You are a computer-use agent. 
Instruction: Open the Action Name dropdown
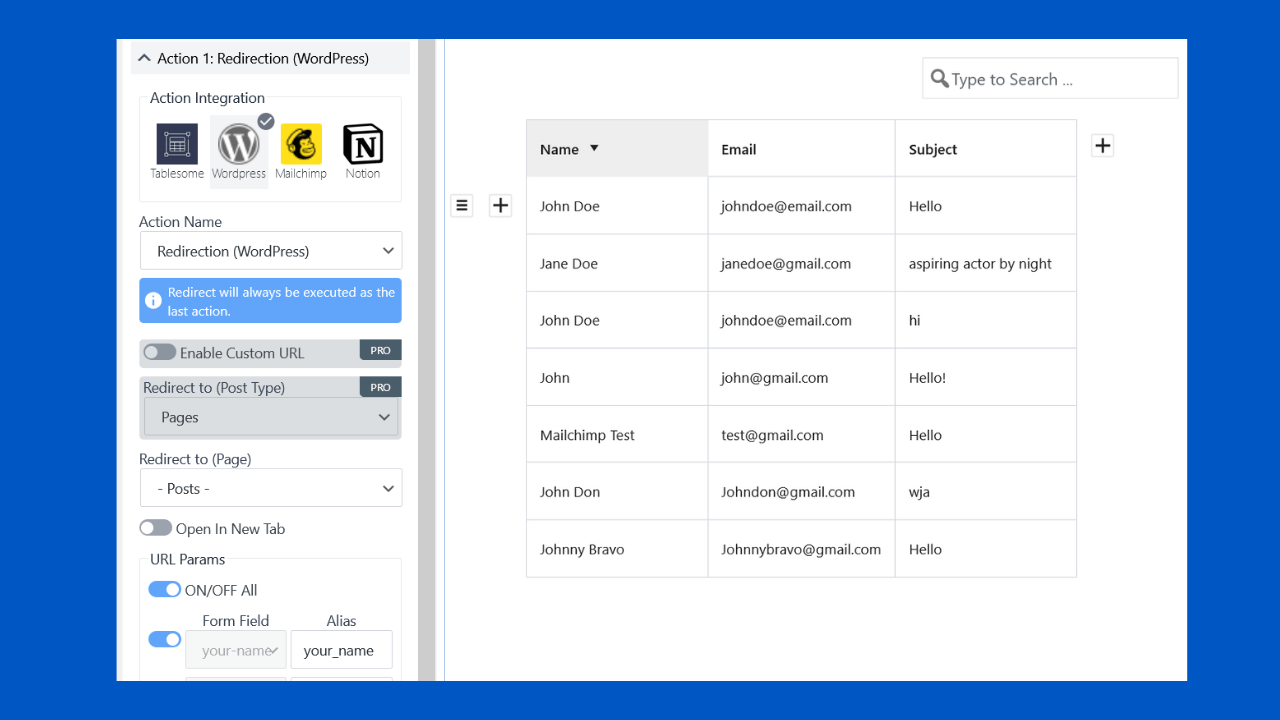[271, 251]
